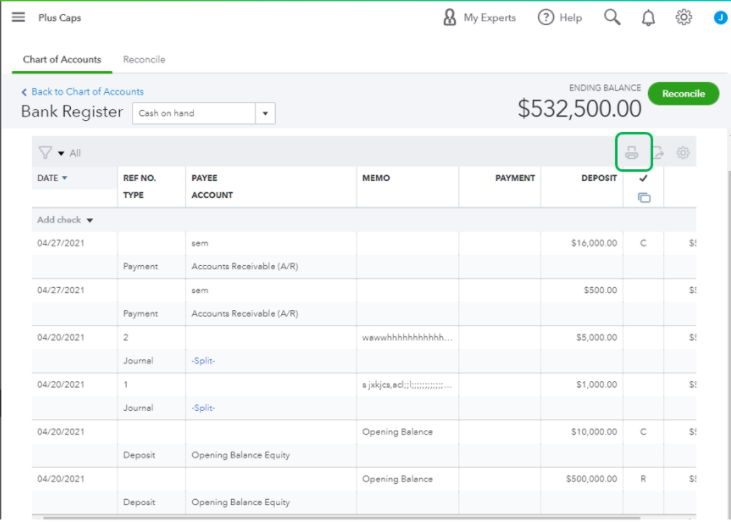
Task: Print the bank register list
Action: 632,153
